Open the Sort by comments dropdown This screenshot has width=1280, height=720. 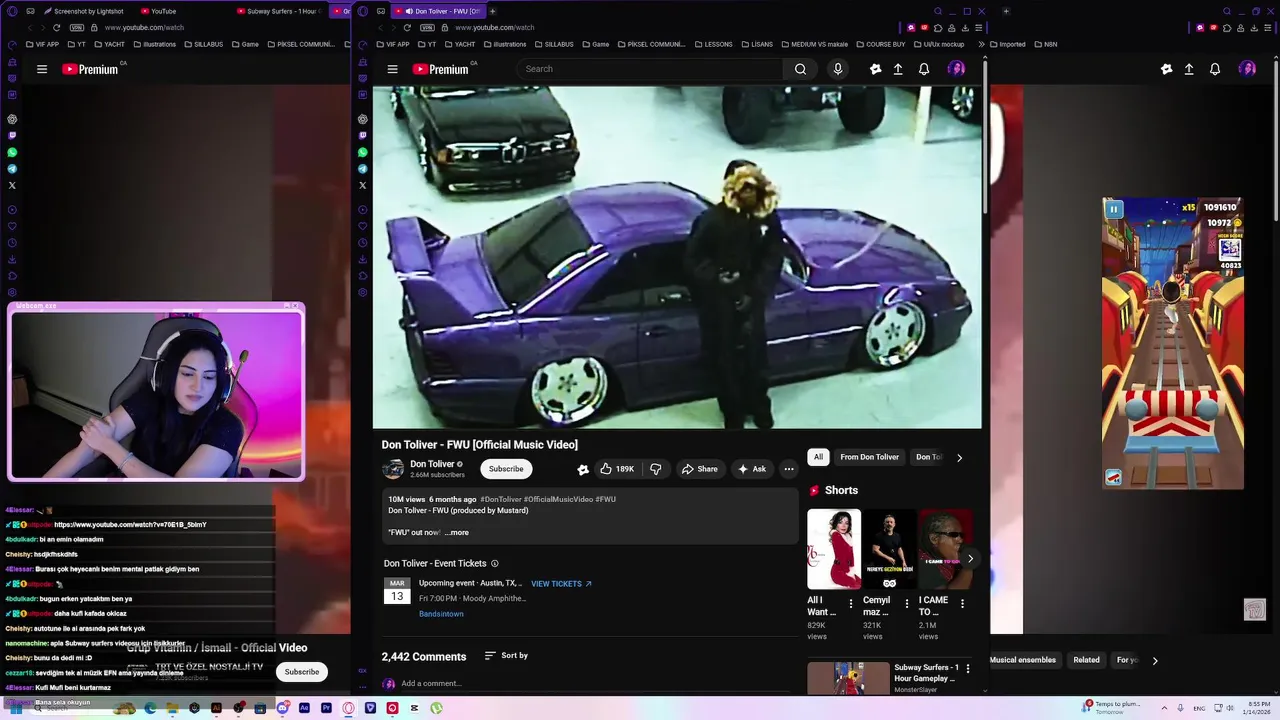click(506, 656)
